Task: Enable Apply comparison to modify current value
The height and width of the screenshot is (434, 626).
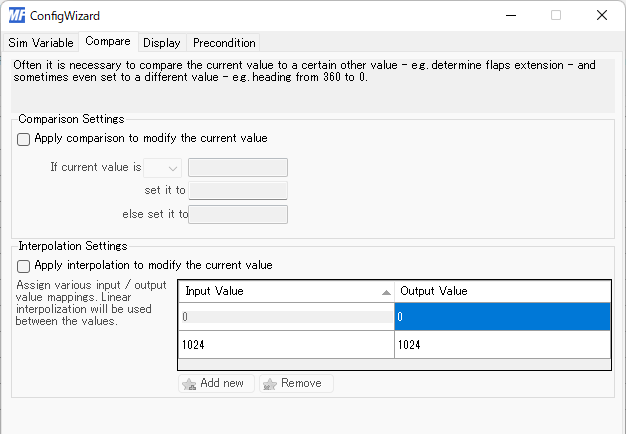Action: [24, 139]
